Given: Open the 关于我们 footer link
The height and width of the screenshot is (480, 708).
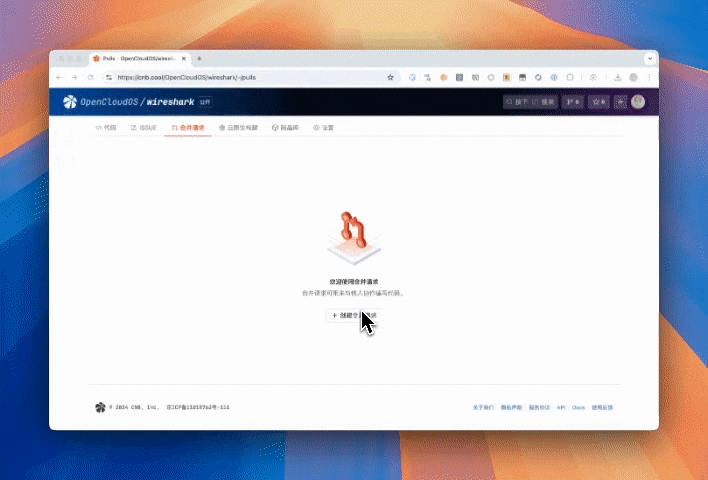Looking at the screenshot, I should [x=483, y=407].
